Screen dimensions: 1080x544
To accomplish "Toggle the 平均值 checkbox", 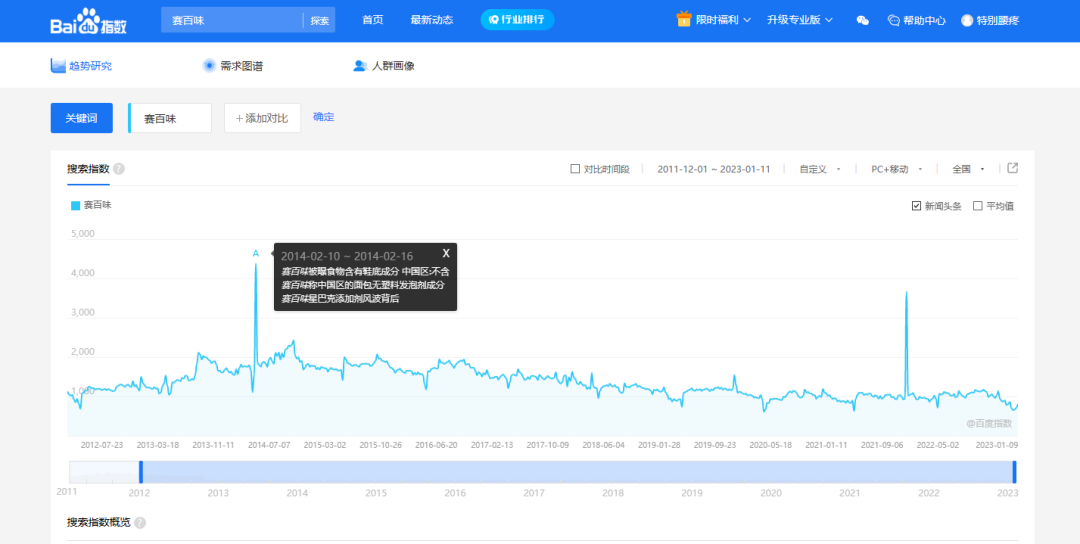I will (977, 206).
